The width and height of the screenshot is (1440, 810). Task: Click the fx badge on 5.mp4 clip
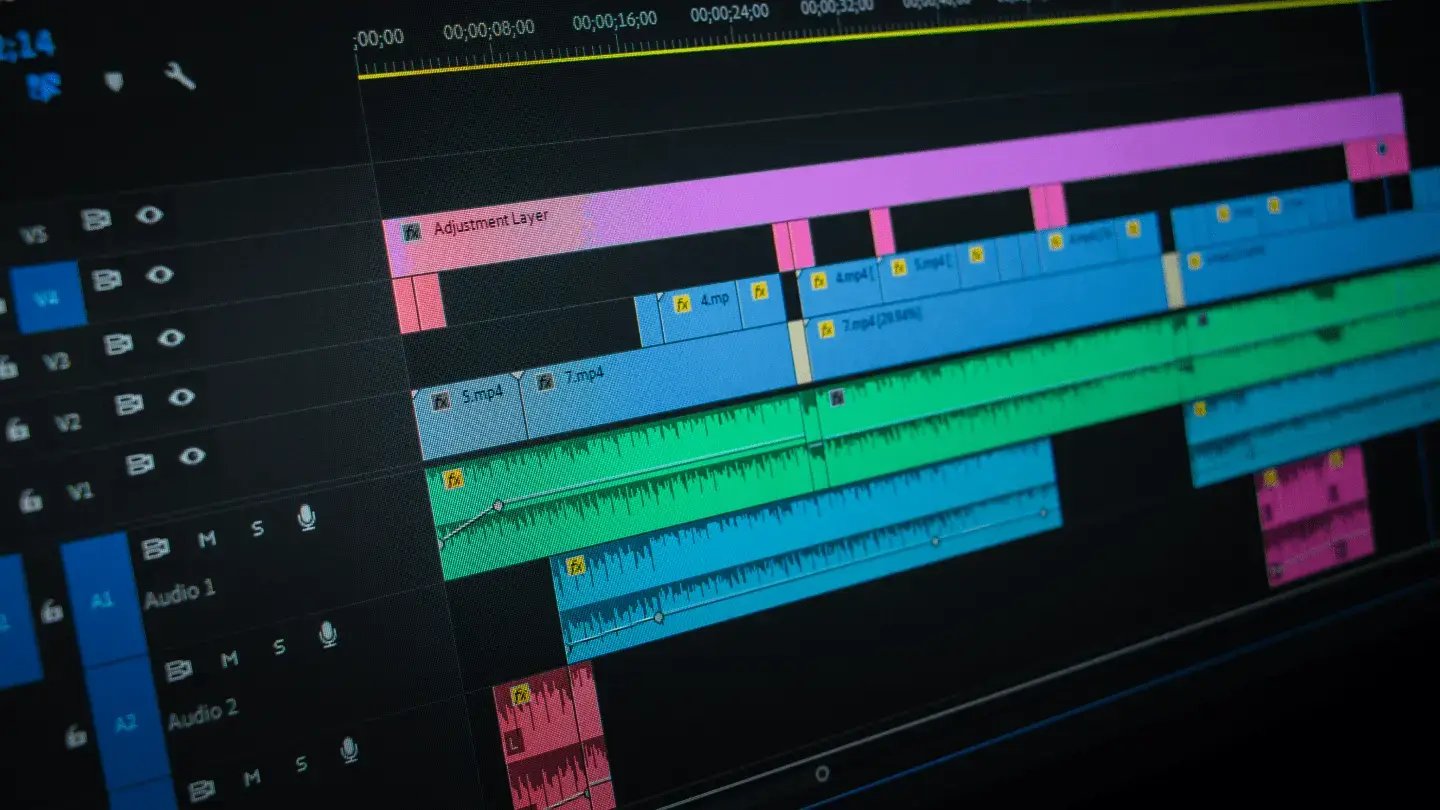pos(440,401)
